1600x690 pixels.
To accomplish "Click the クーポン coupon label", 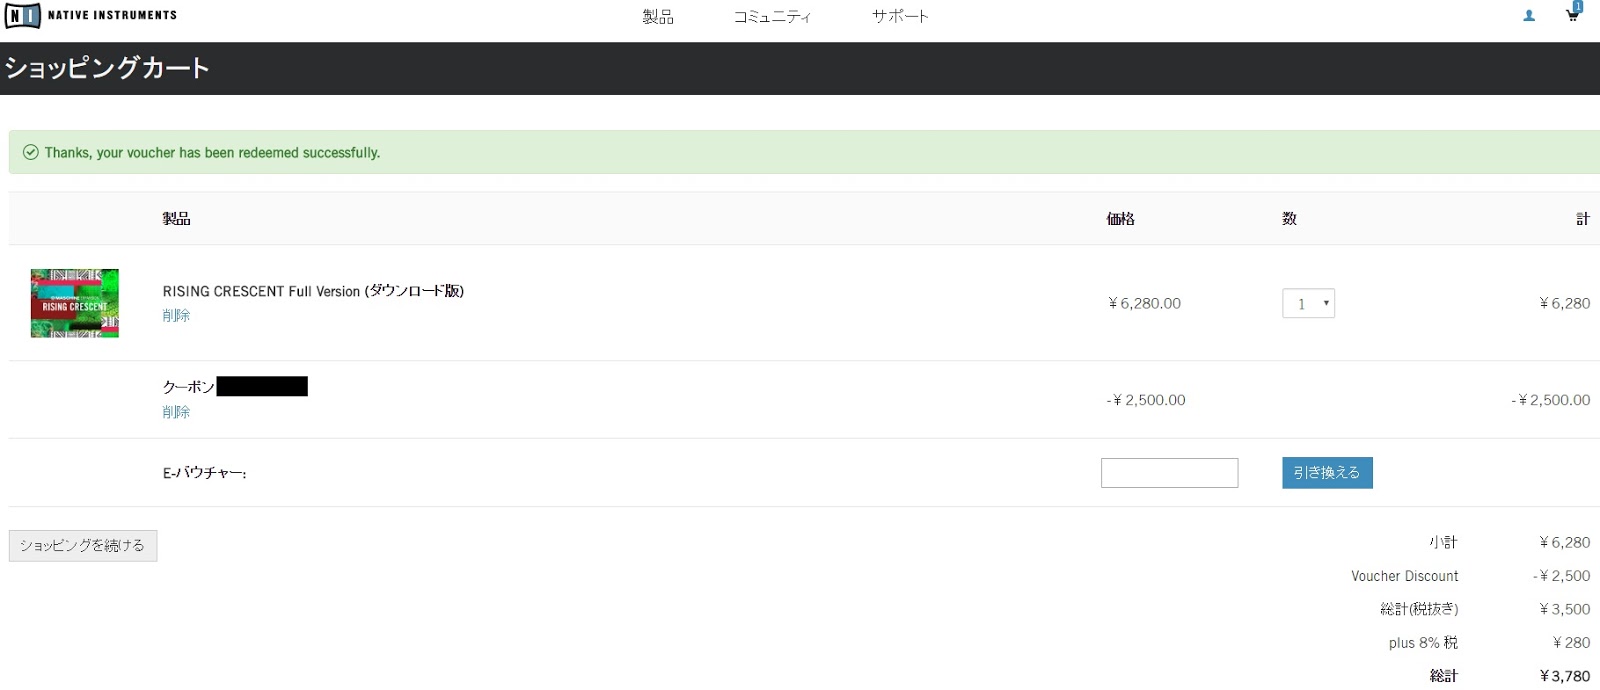I will [x=188, y=387].
